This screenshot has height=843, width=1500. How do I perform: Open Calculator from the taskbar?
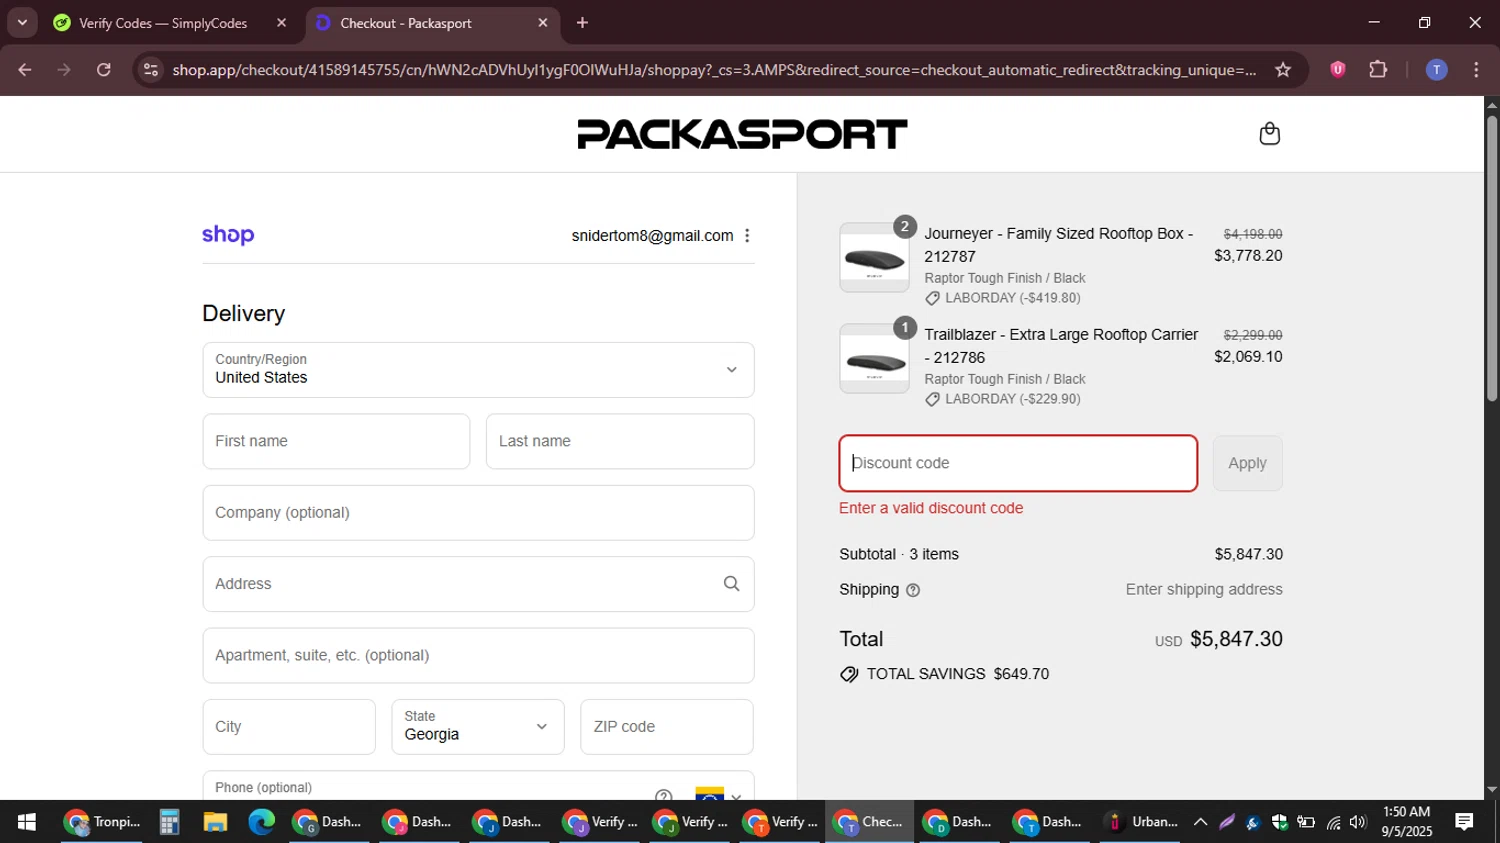tap(169, 822)
